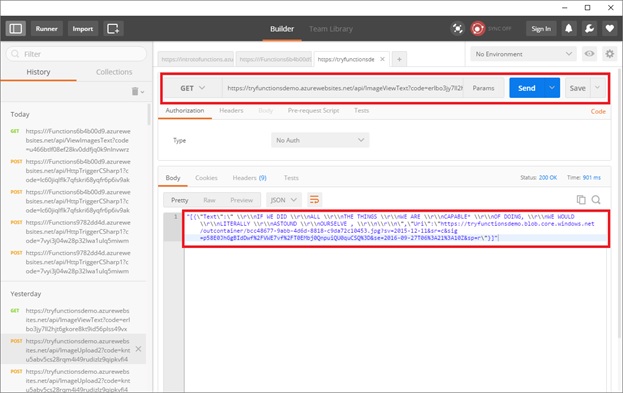Click Sign In
623x393 pixels.
point(541,29)
